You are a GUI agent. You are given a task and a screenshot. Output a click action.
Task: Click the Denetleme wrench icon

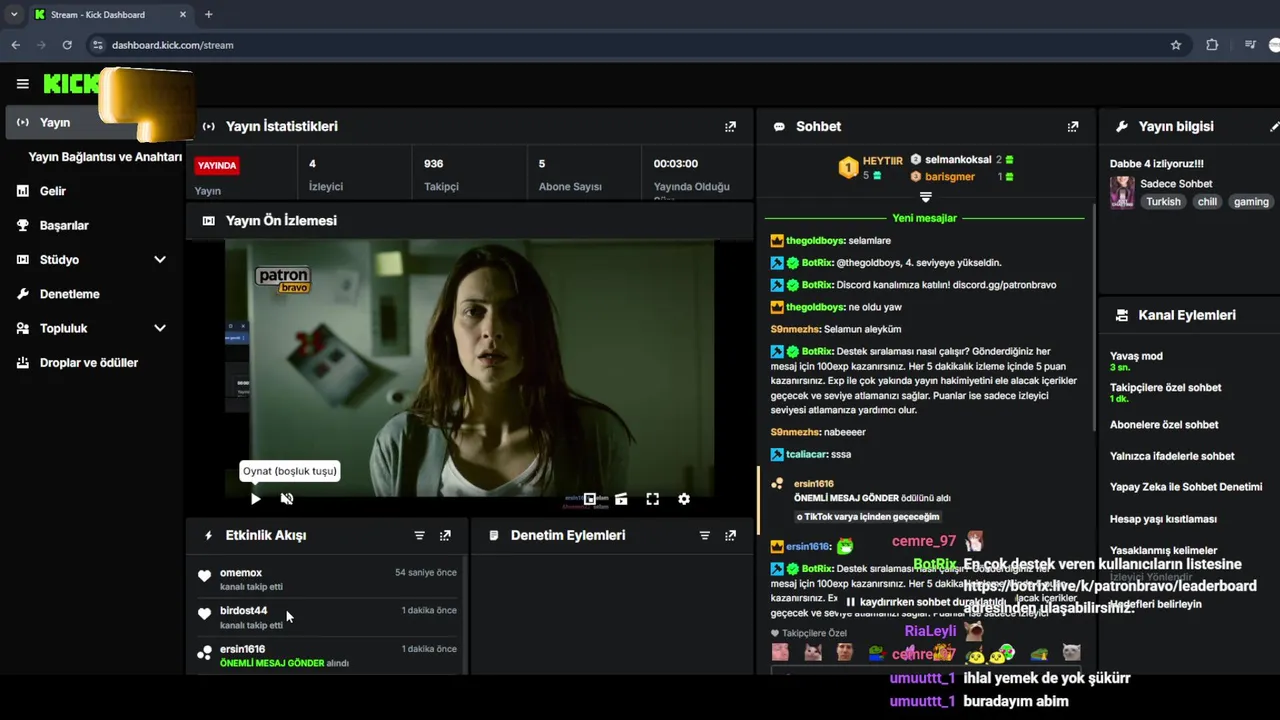(22, 294)
